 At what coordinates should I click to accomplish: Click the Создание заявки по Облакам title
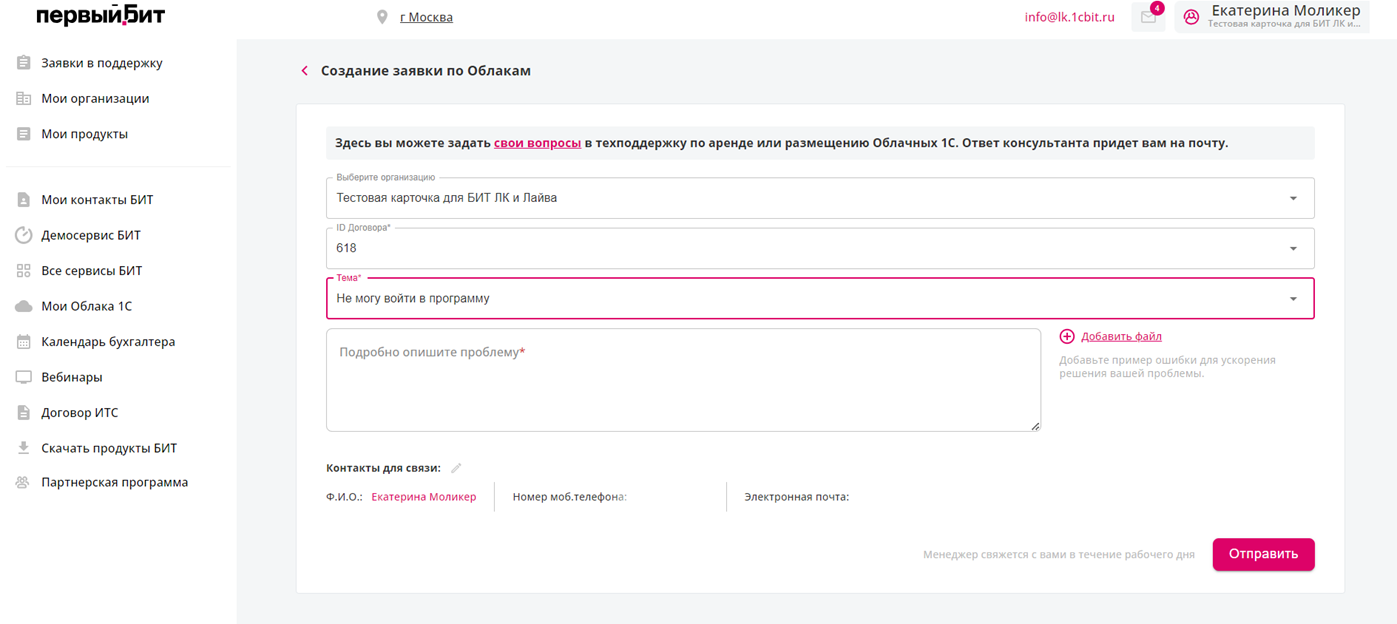pyautogui.click(x=426, y=71)
